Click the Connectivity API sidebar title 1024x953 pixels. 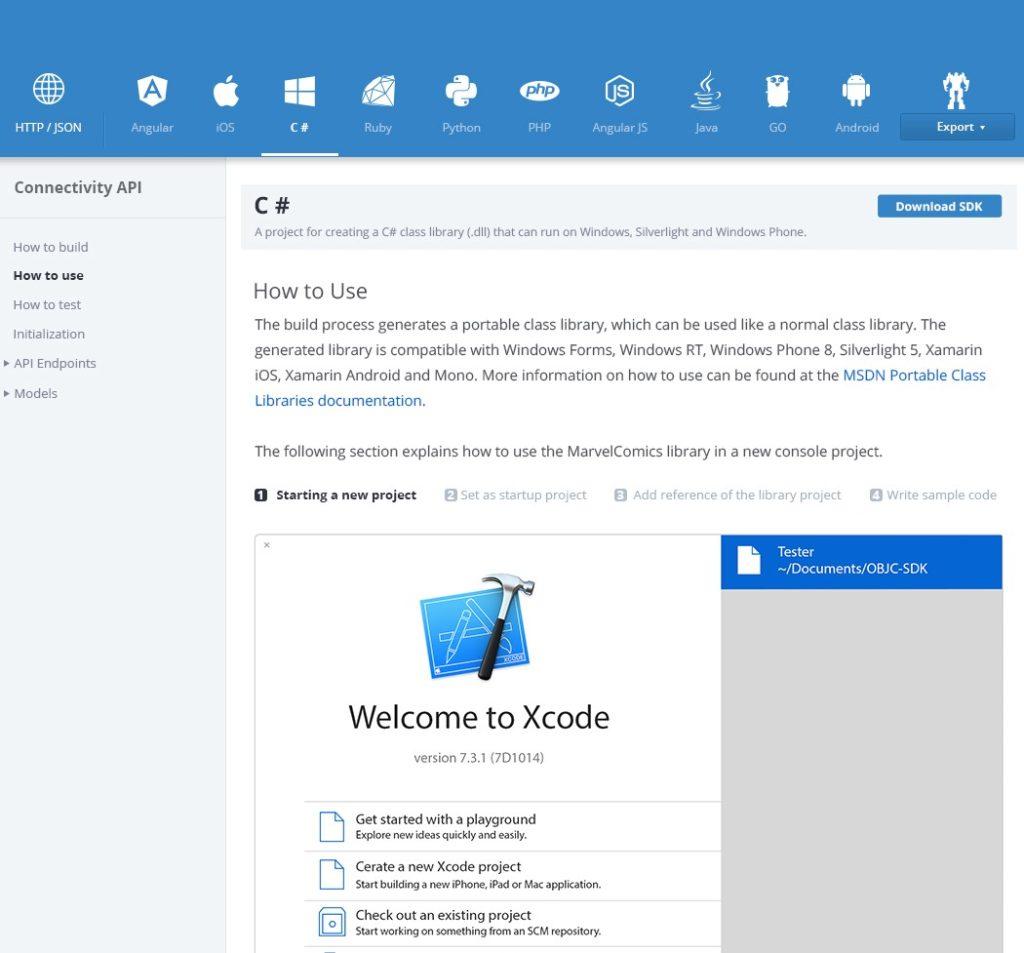click(78, 187)
